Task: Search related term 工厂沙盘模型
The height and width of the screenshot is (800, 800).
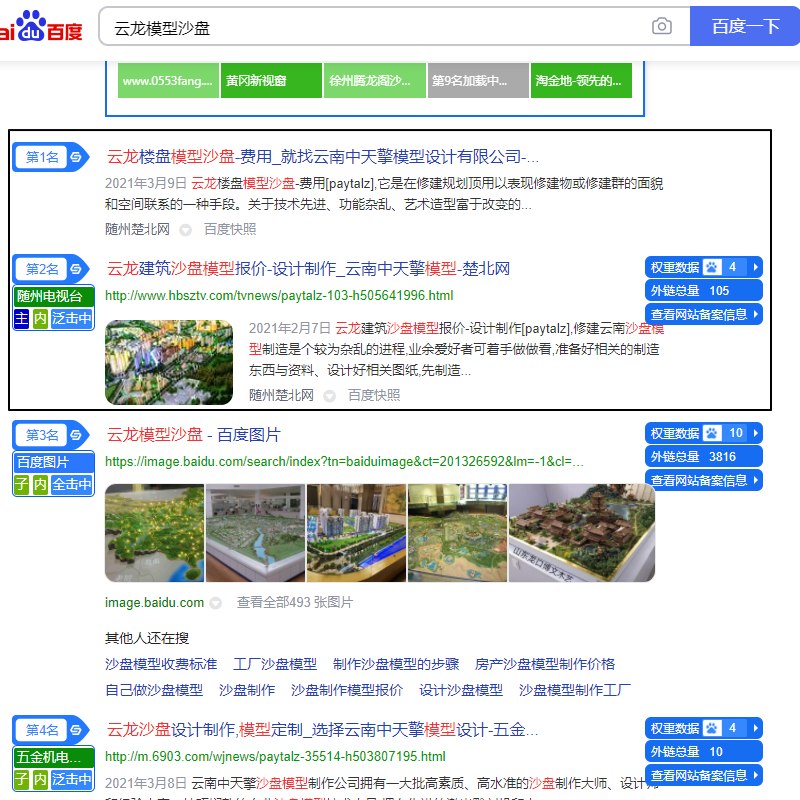Action: point(275,664)
